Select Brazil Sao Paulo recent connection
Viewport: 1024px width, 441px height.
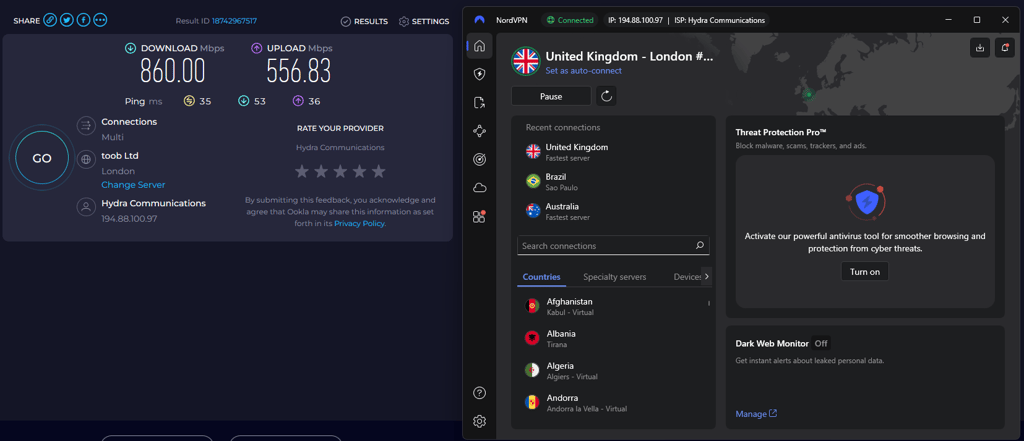(x=614, y=182)
